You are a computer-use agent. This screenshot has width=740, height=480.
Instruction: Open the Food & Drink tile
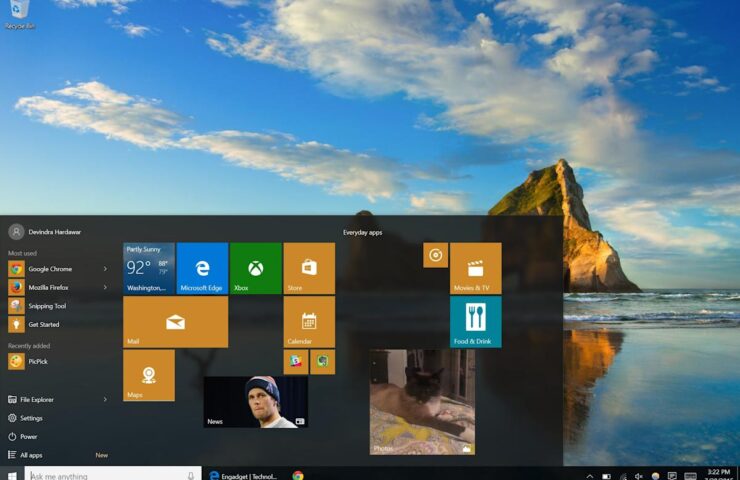[476, 322]
